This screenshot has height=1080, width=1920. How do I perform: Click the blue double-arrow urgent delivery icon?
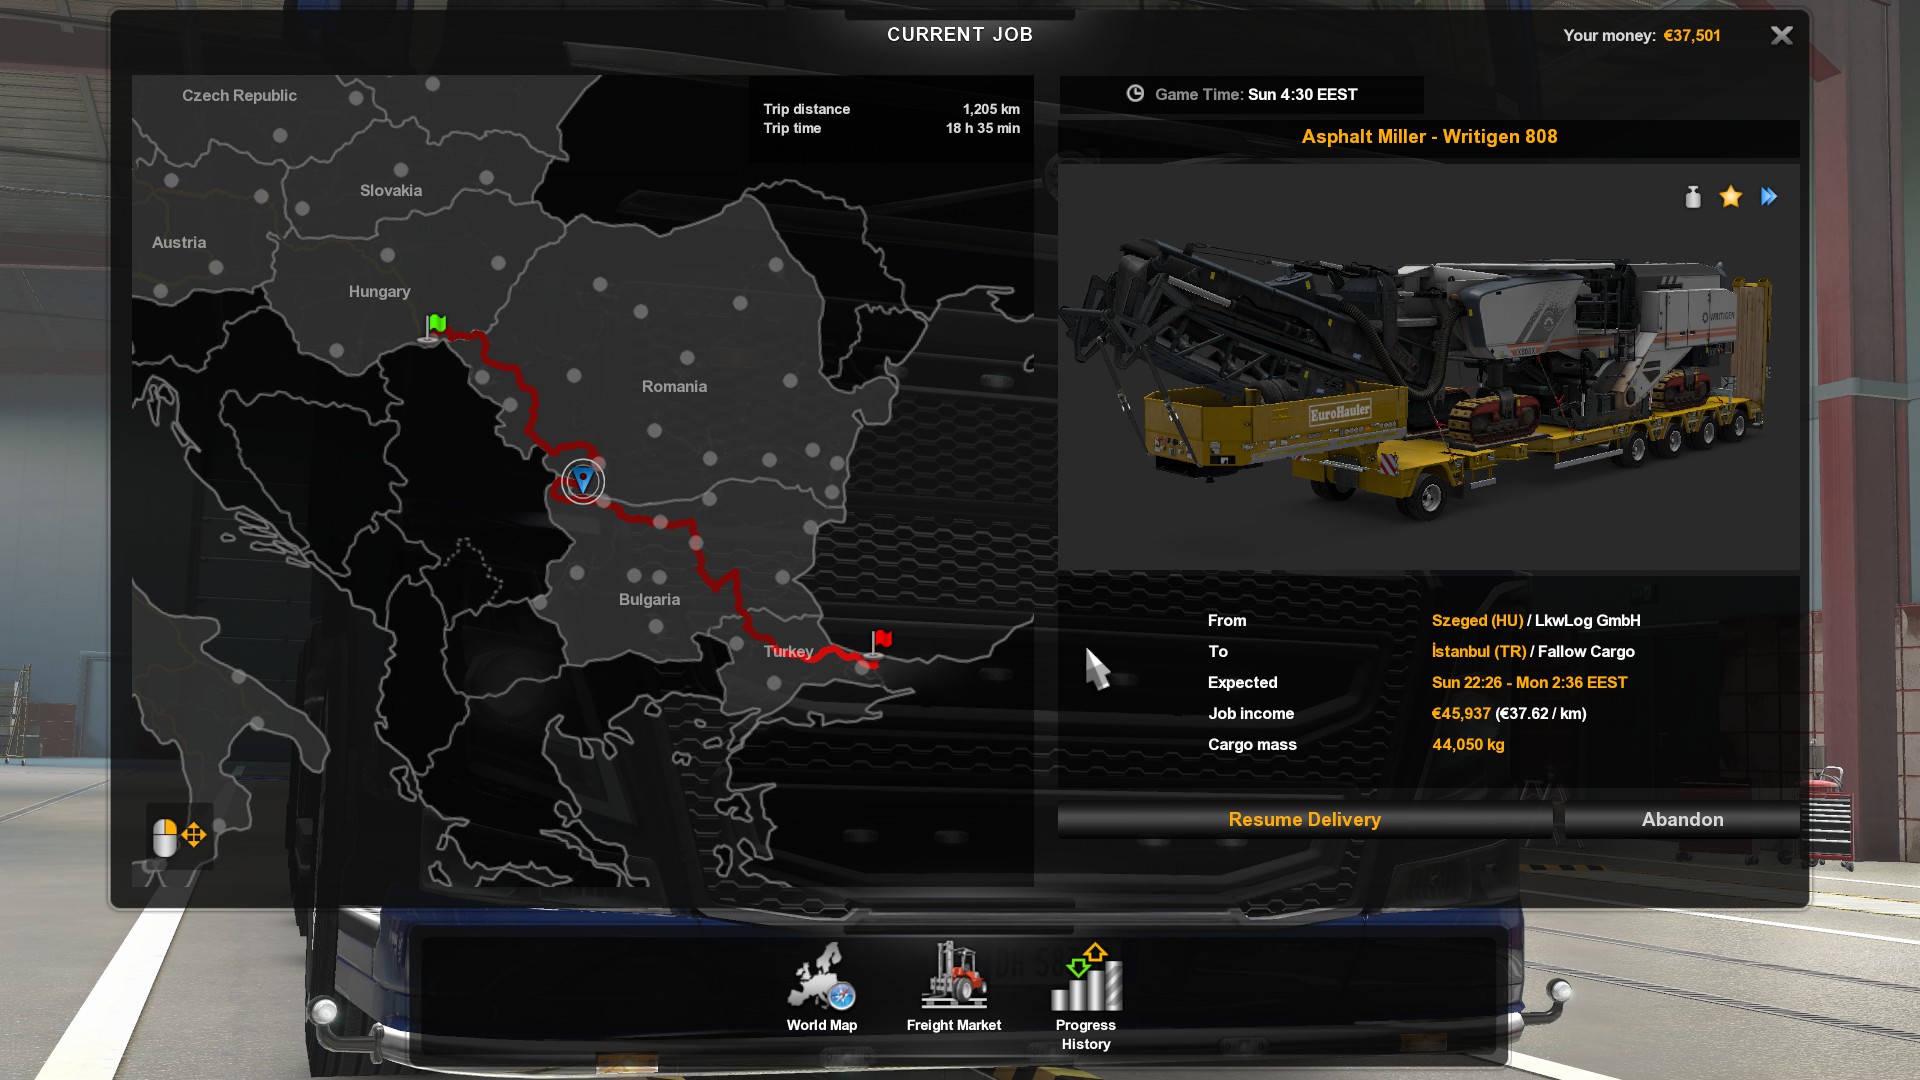(1769, 197)
